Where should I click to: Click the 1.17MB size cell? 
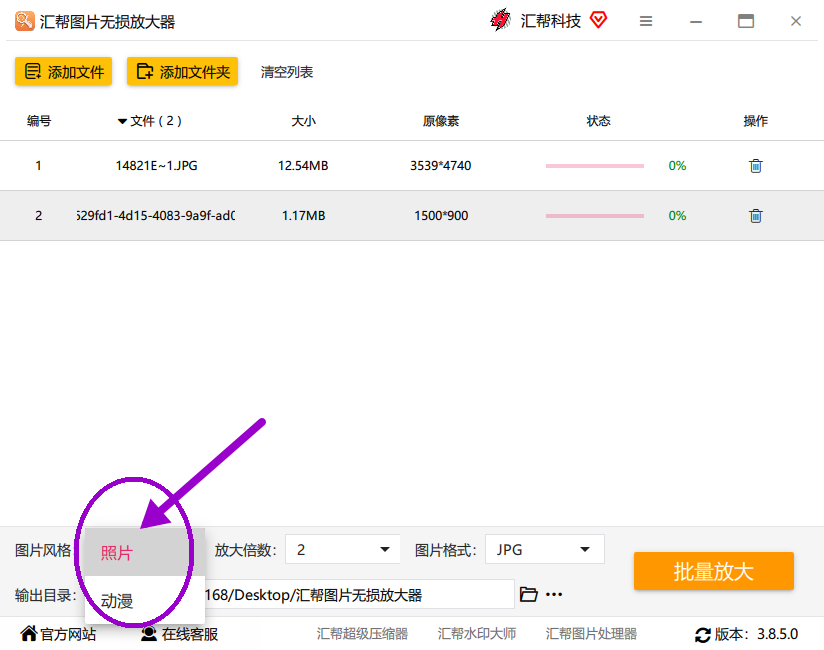click(303, 215)
